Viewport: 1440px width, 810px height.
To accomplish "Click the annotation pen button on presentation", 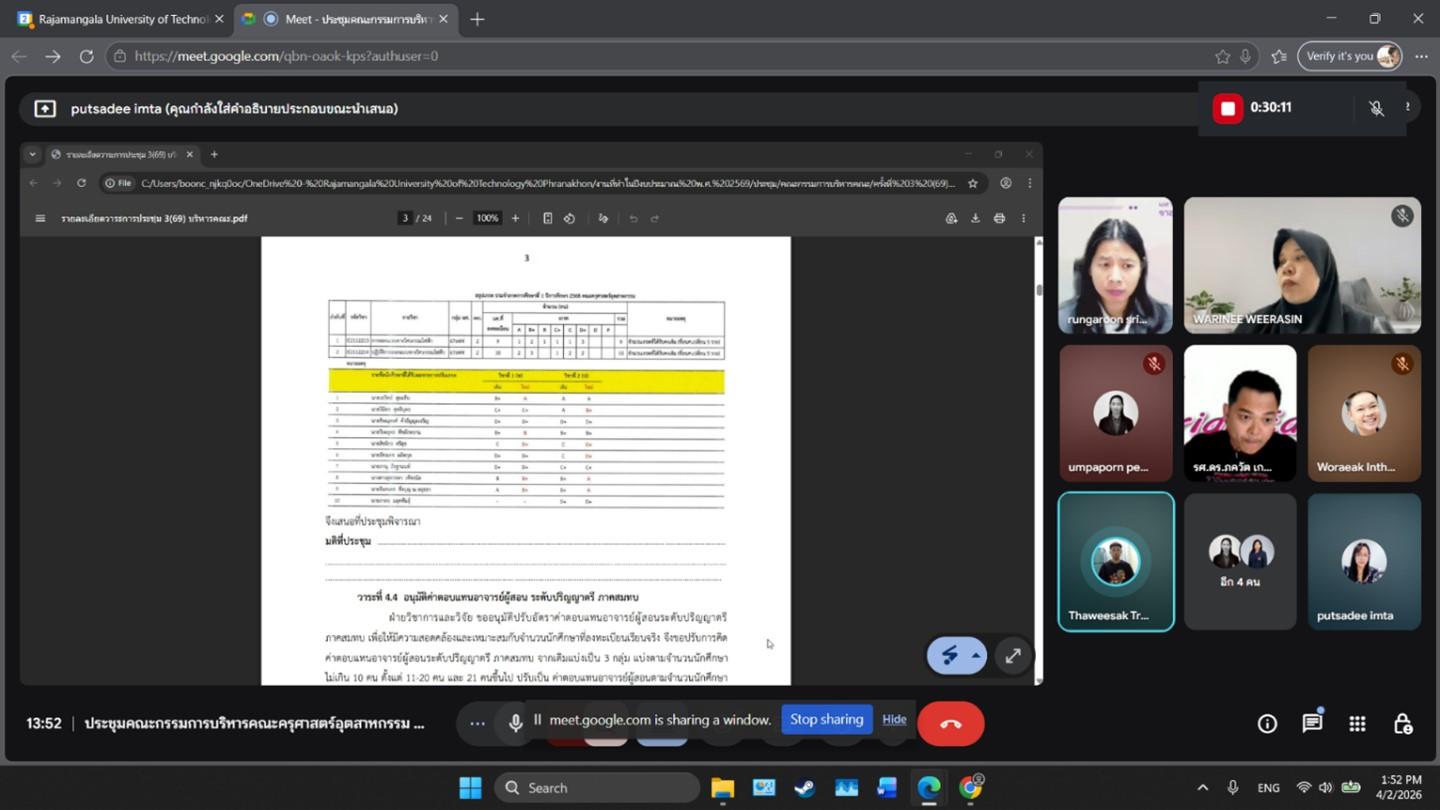I will pyautogui.click(x=949, y=656).
